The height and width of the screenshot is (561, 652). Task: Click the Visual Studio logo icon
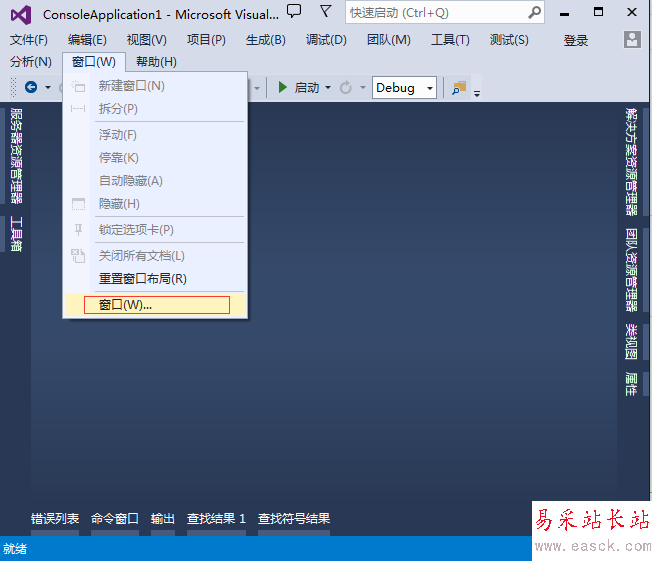click(21, 15)
